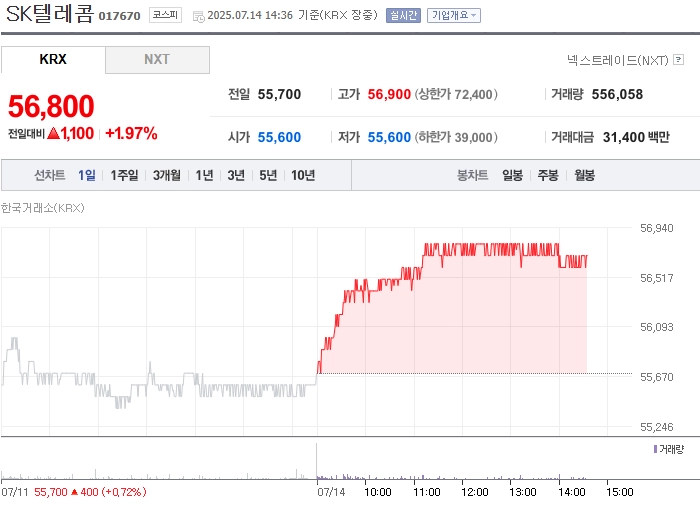Show the 일봉 daily candle chart

pyautogui.click(x=512, y=175)
